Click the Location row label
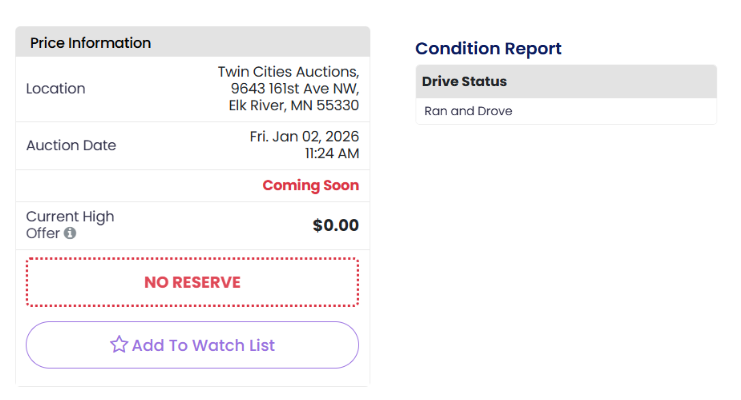 pos(56,89)
